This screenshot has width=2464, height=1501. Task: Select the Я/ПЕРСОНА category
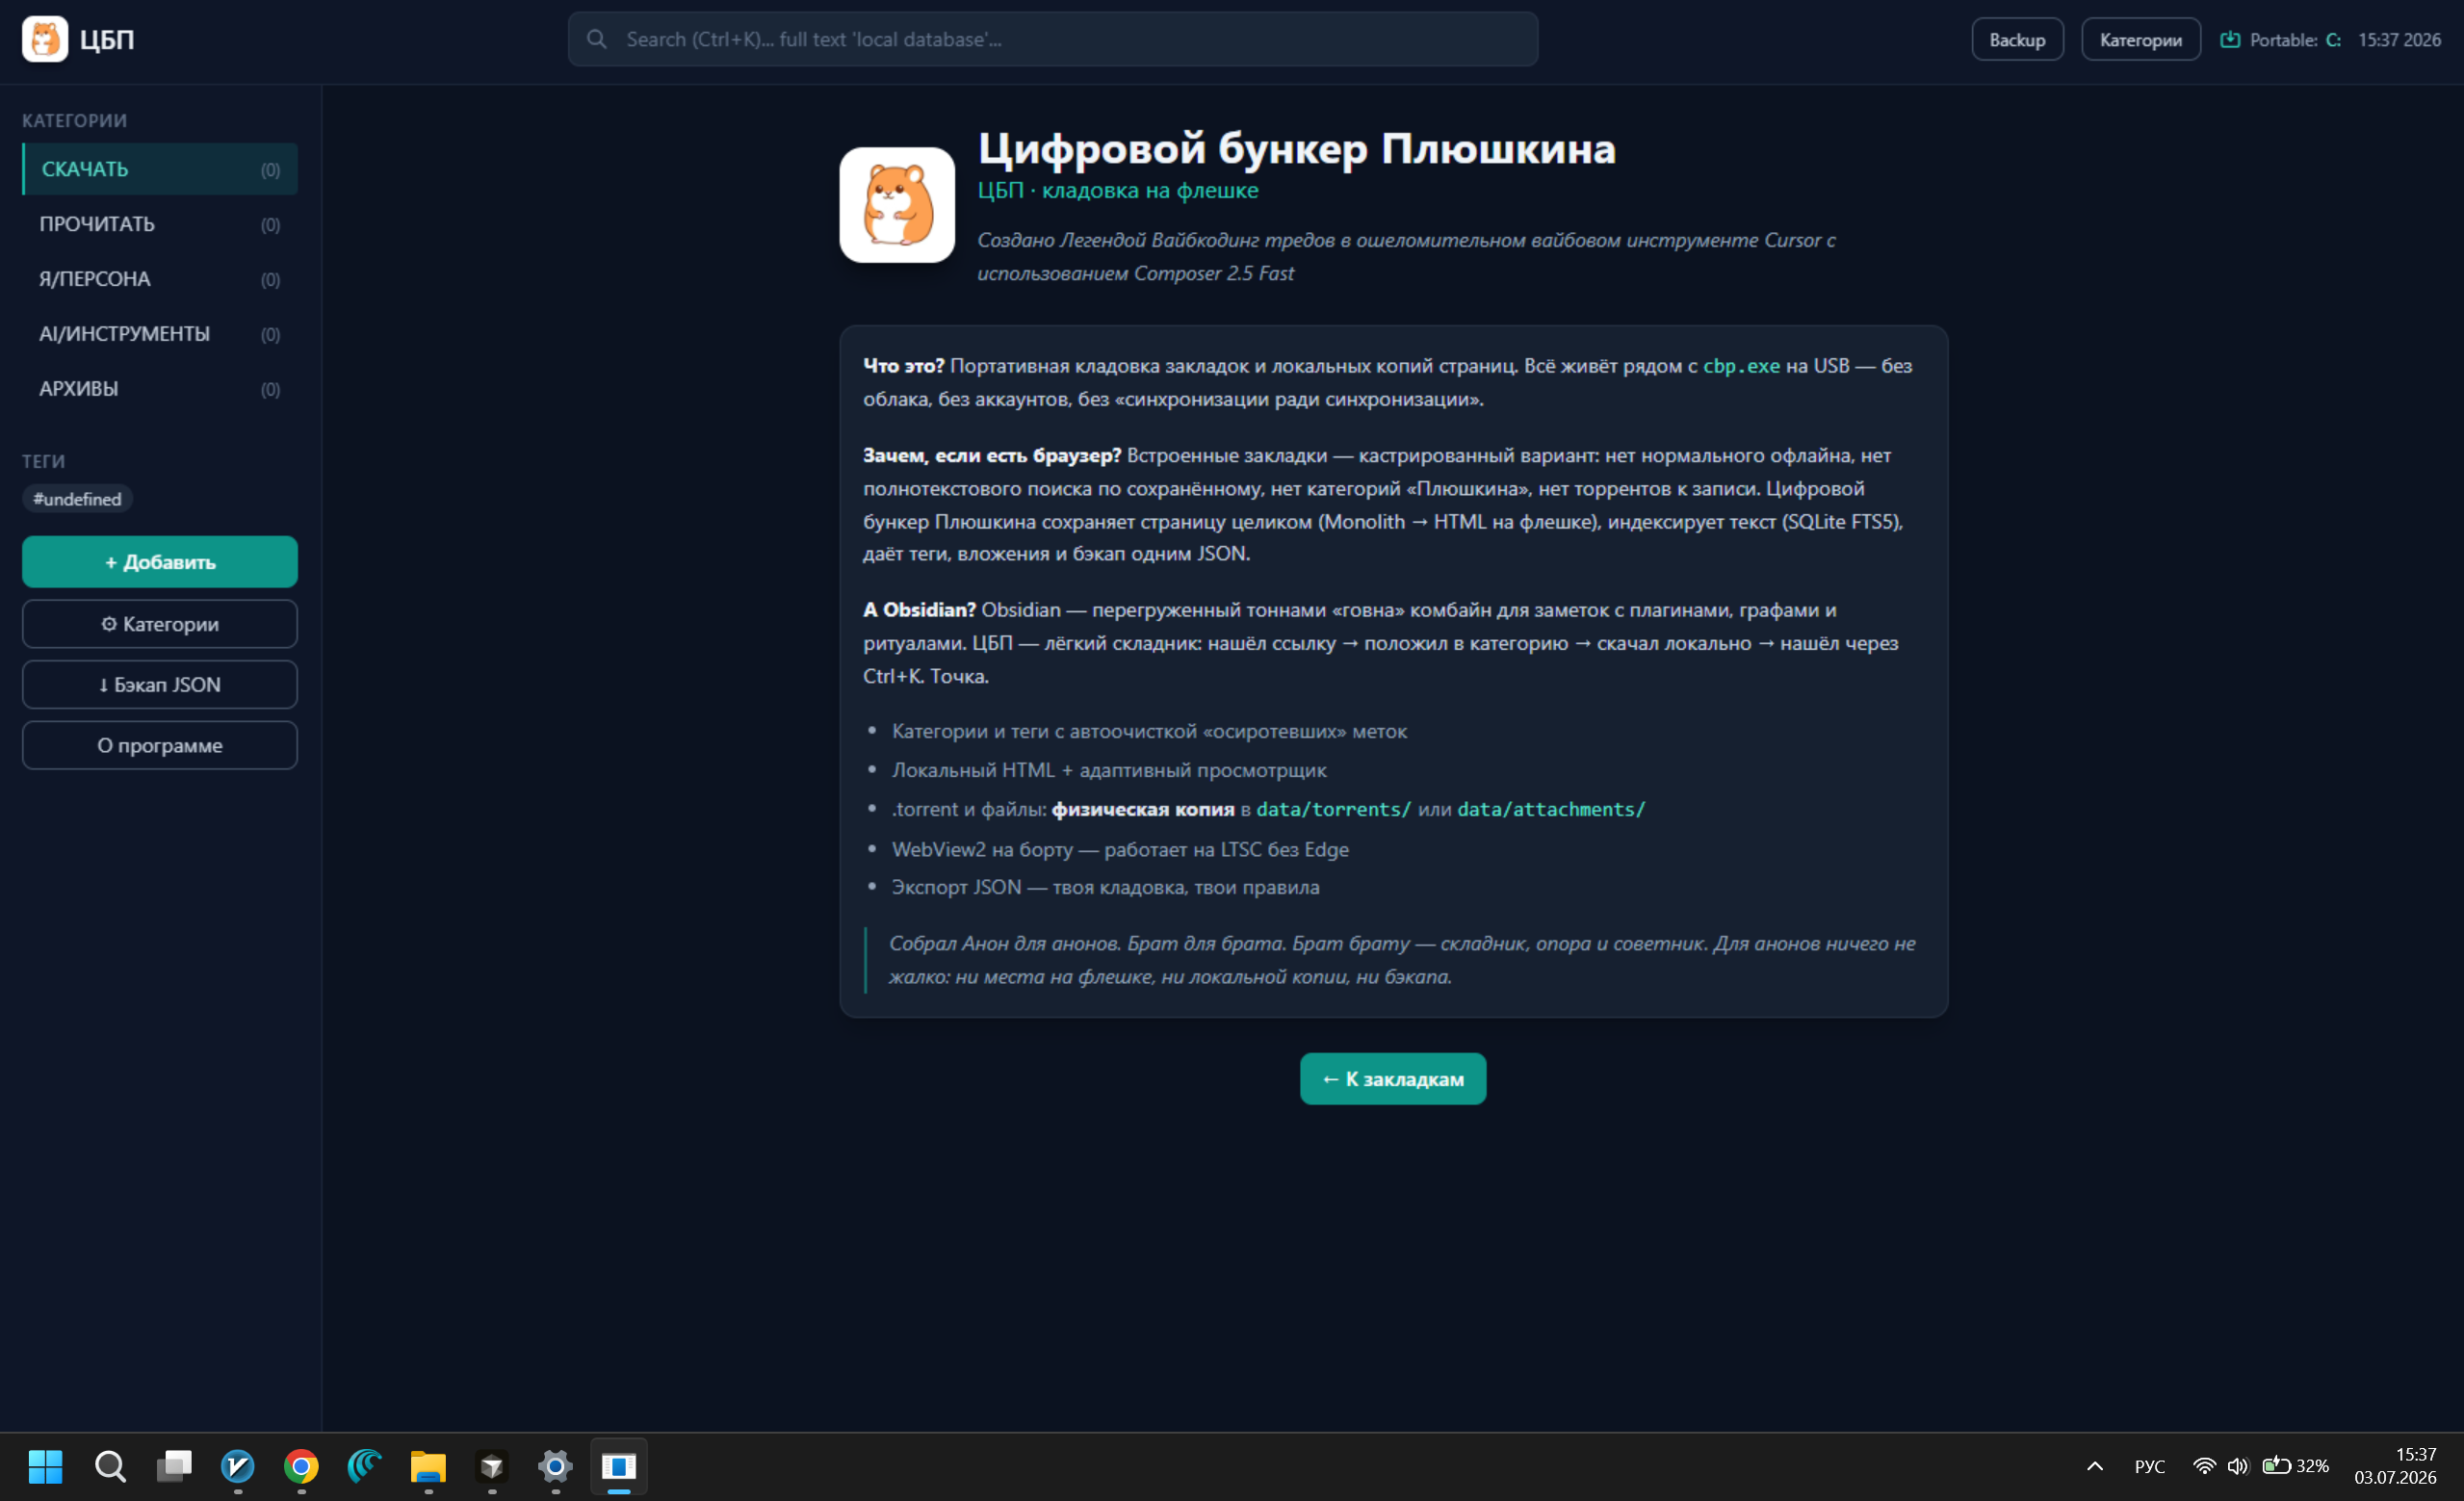pos(160,279)
